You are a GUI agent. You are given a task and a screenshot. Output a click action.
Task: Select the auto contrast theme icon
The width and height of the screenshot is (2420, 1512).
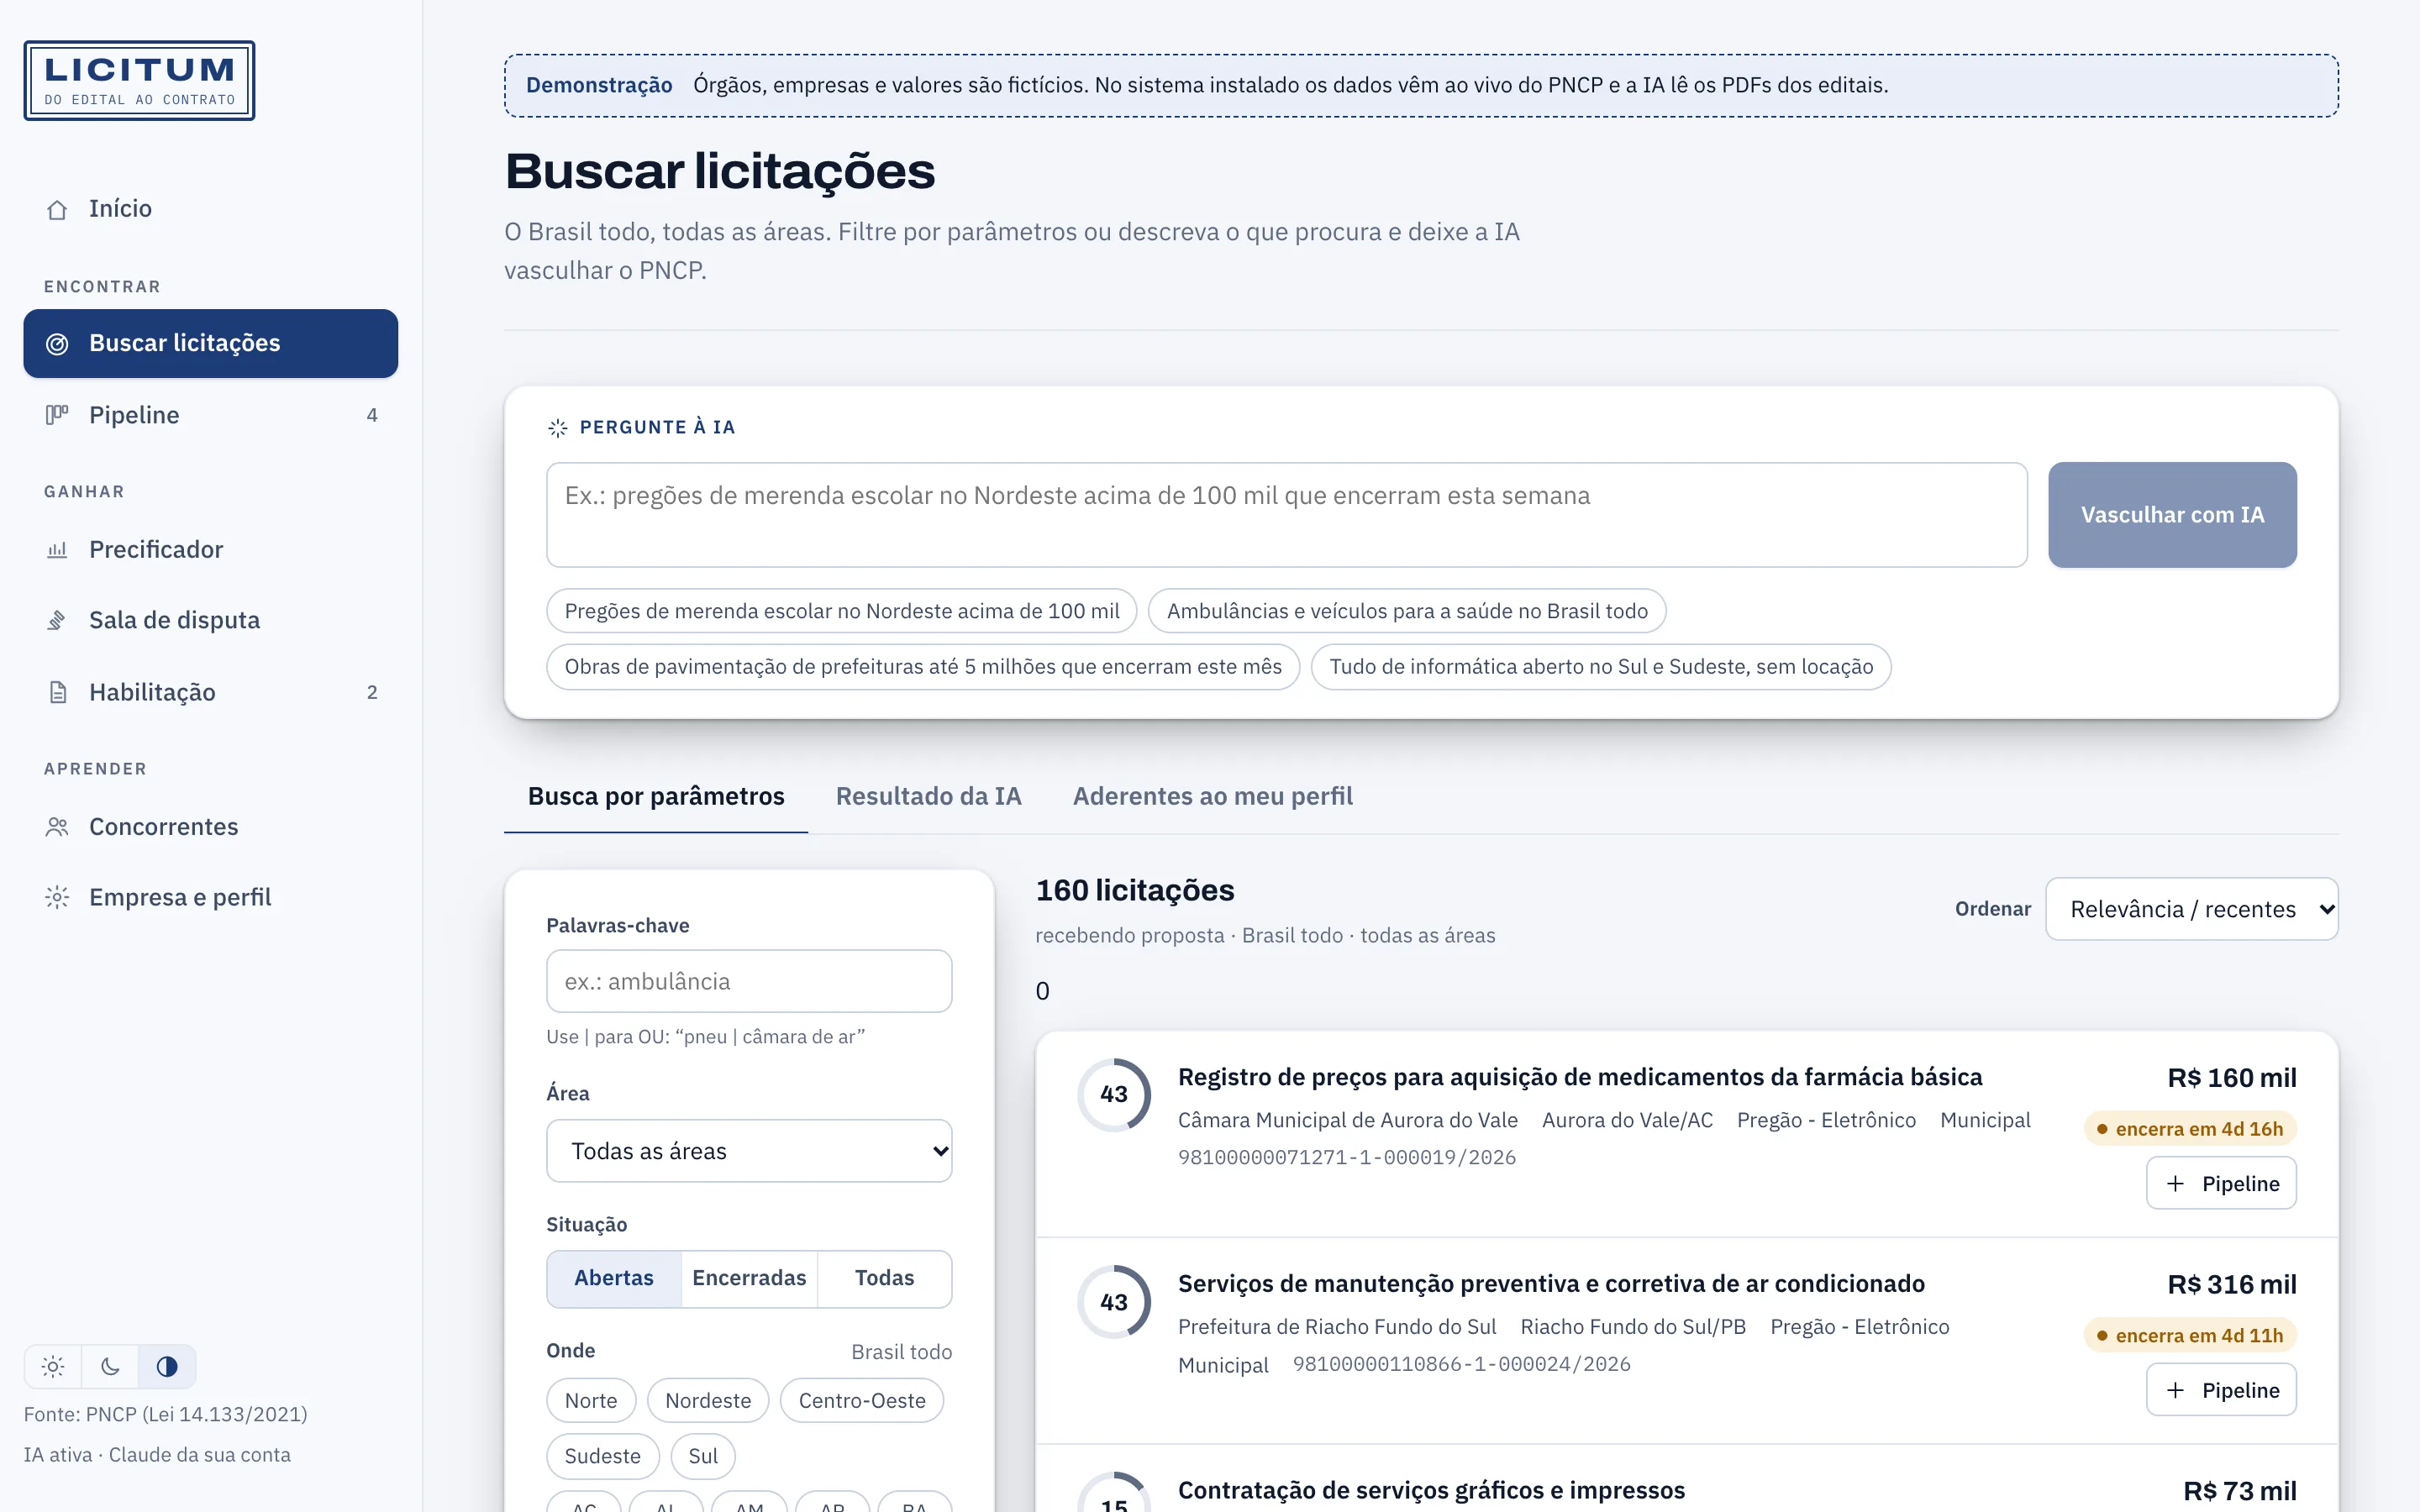[x=167, y=1366]
